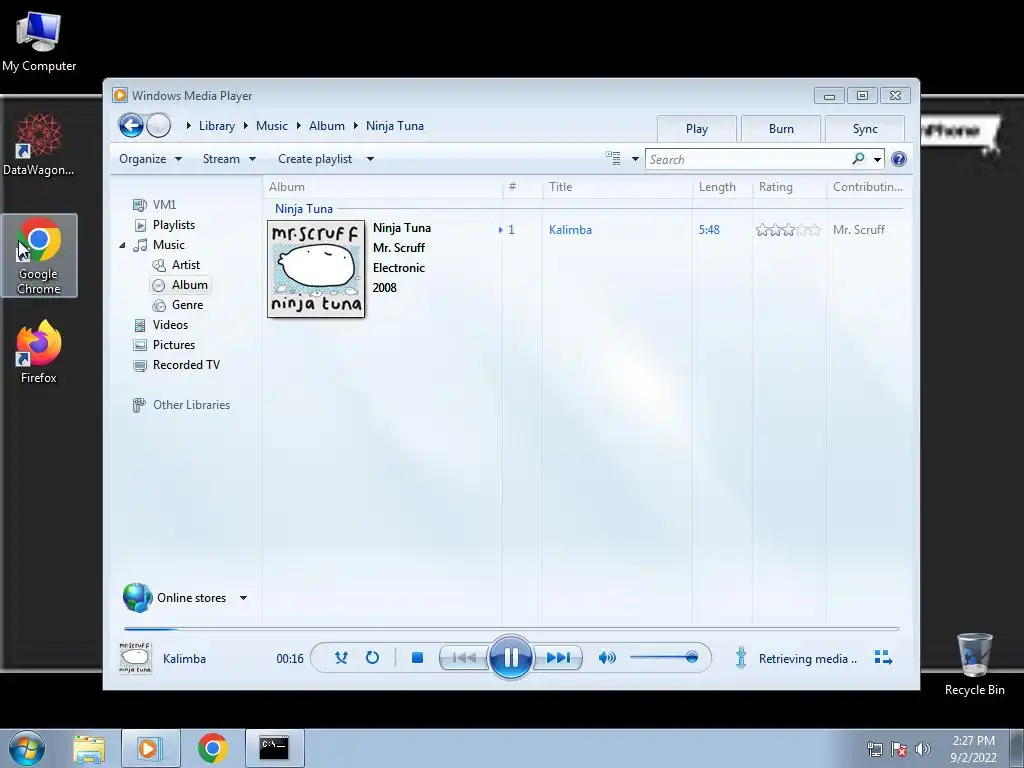The height and width of the screenshot is (768, 1024).
Task: Mute the volume speaker icon
Action: click(607, 658)
